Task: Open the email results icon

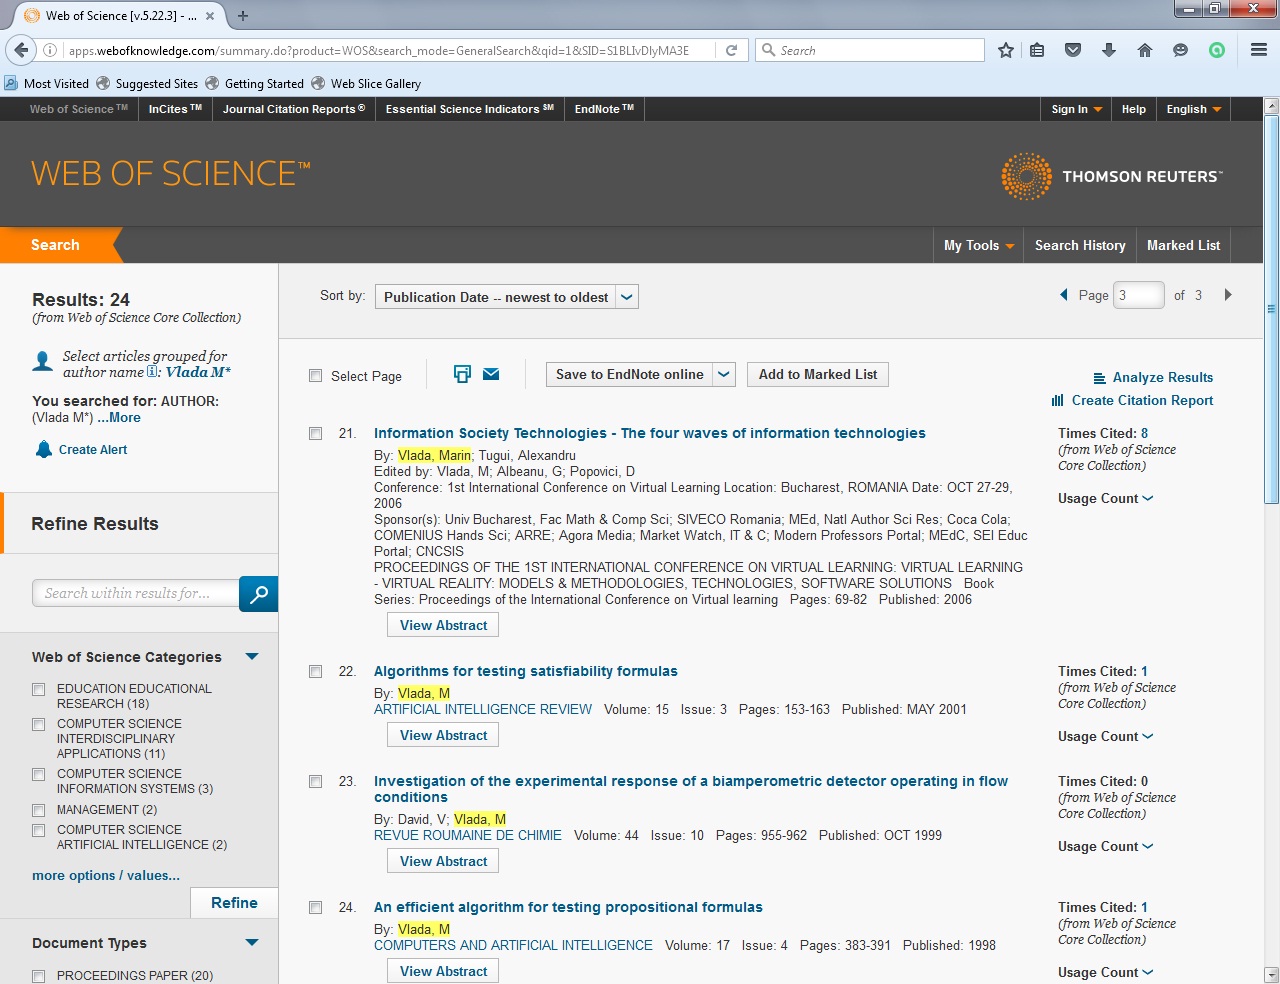Action: [x=491, y=374]
